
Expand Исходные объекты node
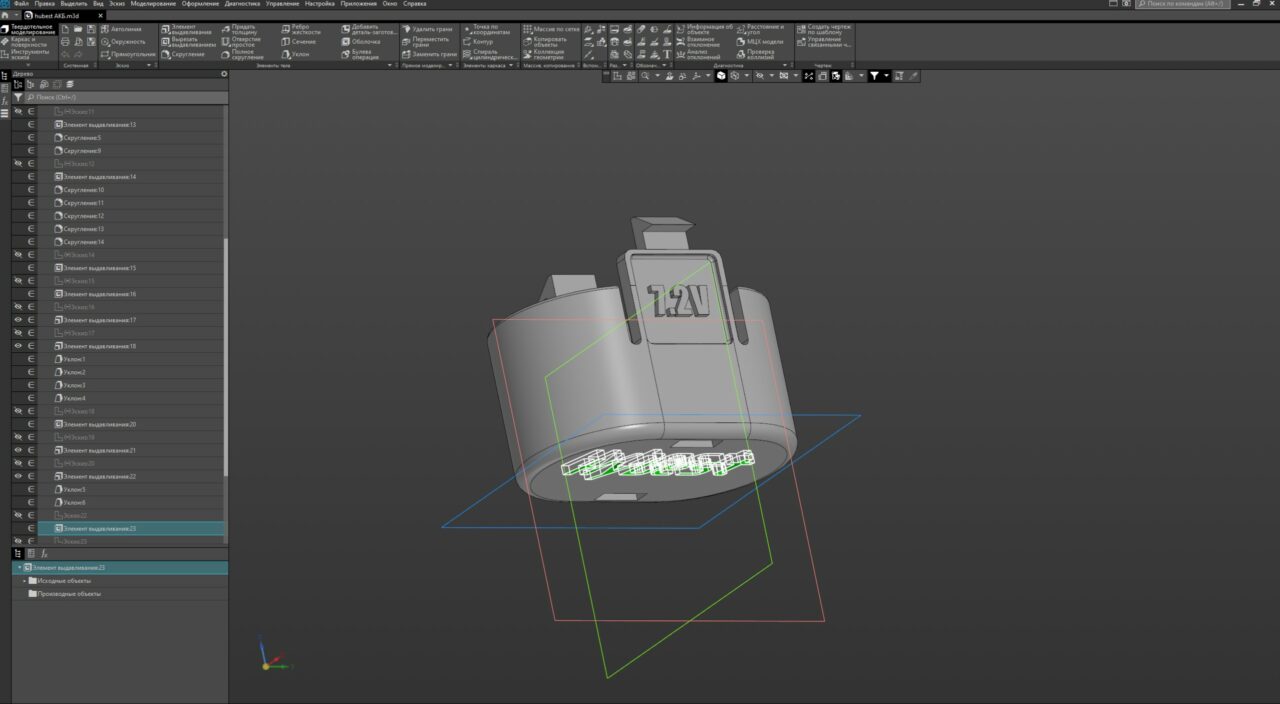(x=24, y=581)
